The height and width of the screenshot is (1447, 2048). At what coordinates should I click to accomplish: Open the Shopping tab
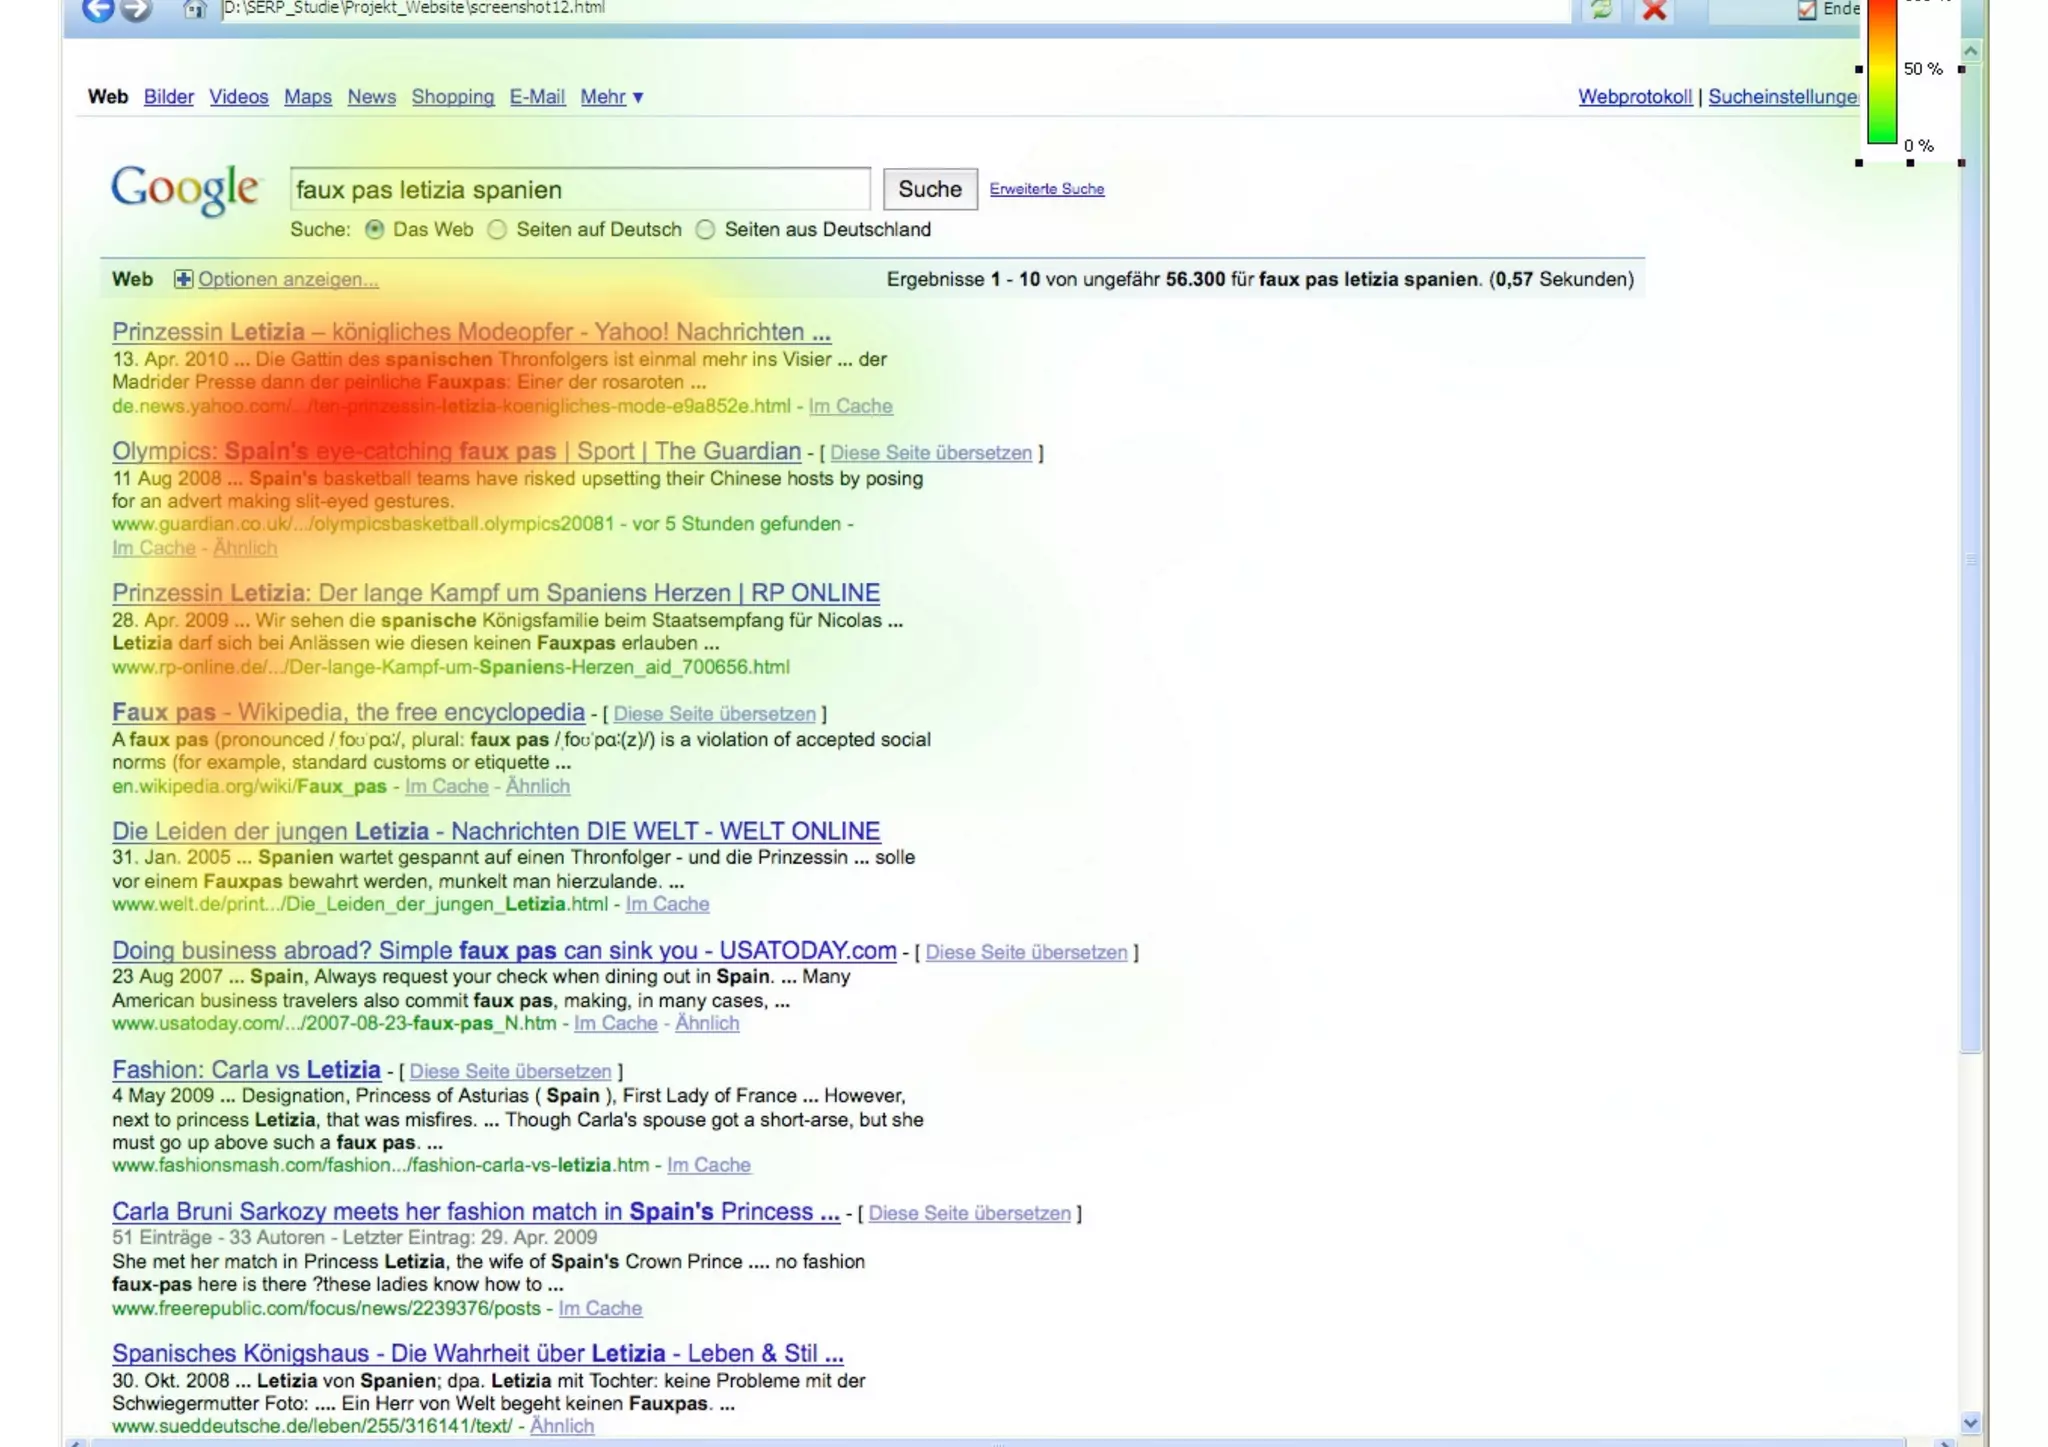point(452,97)
